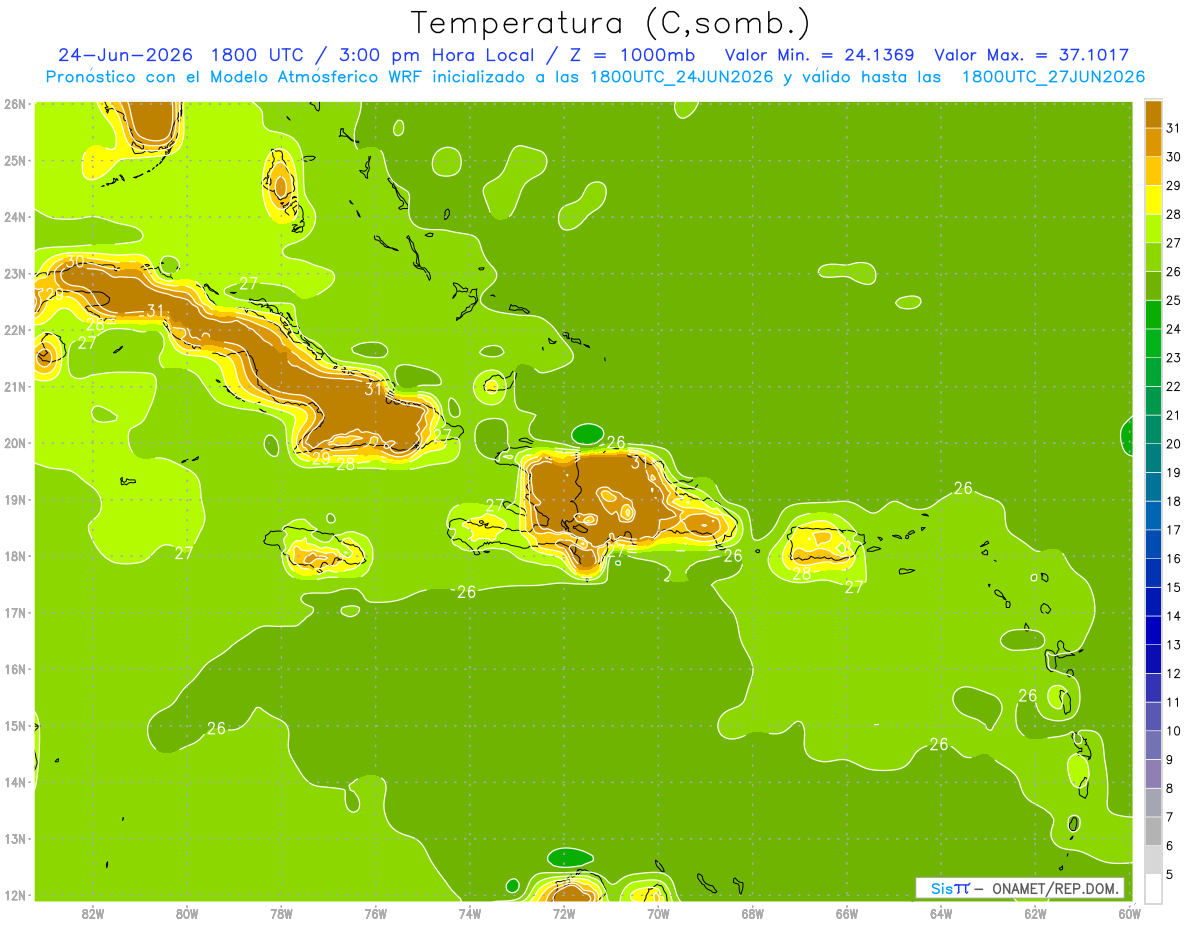Screen dimensions: 1200x927
Task: Click the '21N' latitude axis label
Action: pyautogui.click(x=15, y=386)
